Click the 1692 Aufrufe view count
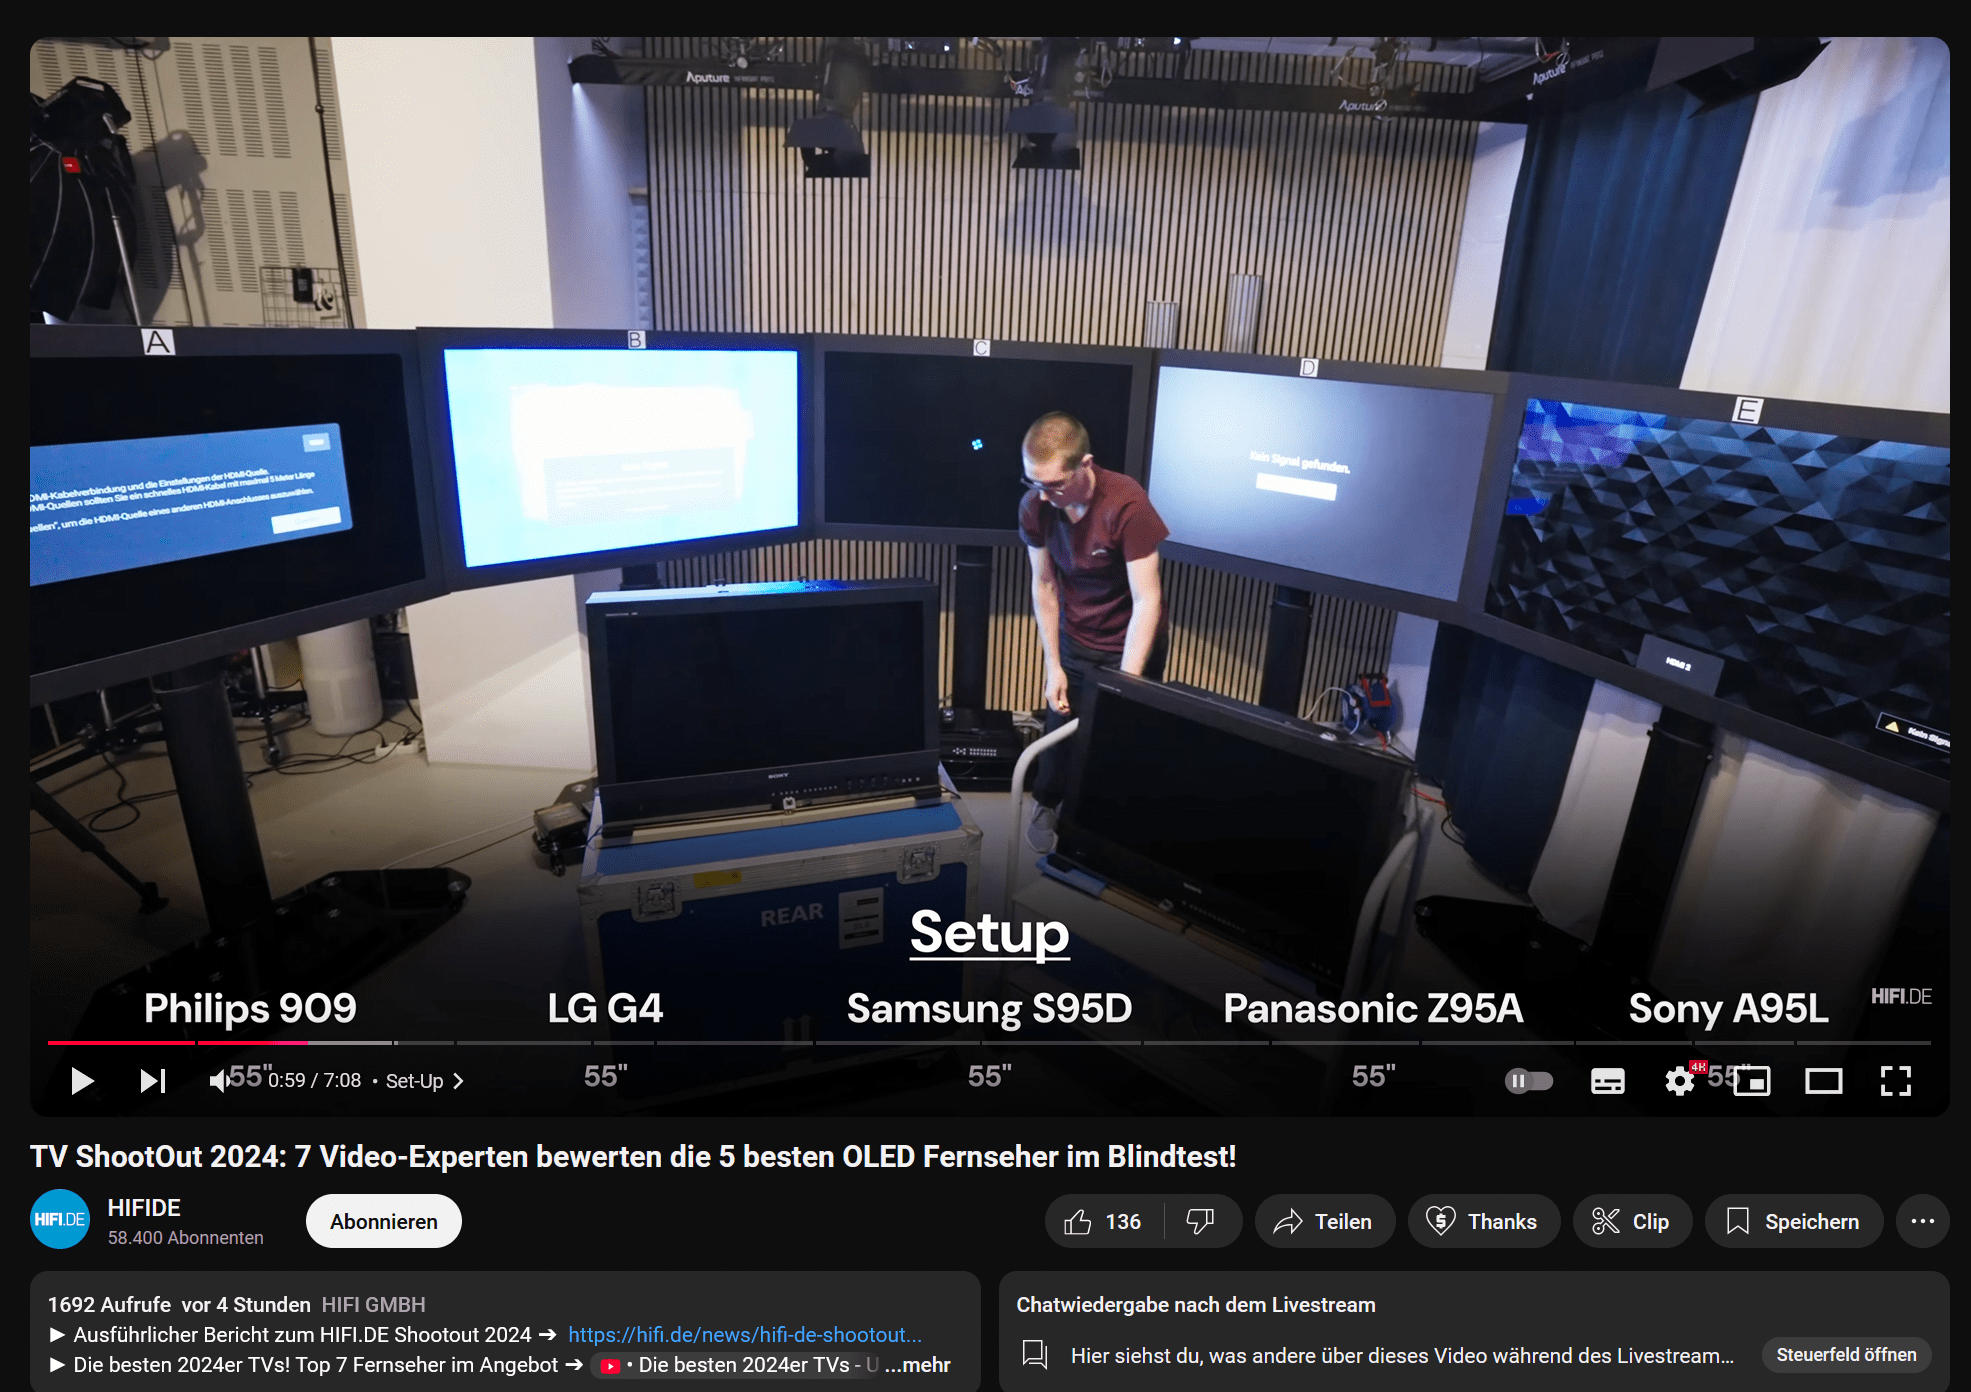The height and width of the screenshot is (1392, 1971). (x=109, y=1304)
